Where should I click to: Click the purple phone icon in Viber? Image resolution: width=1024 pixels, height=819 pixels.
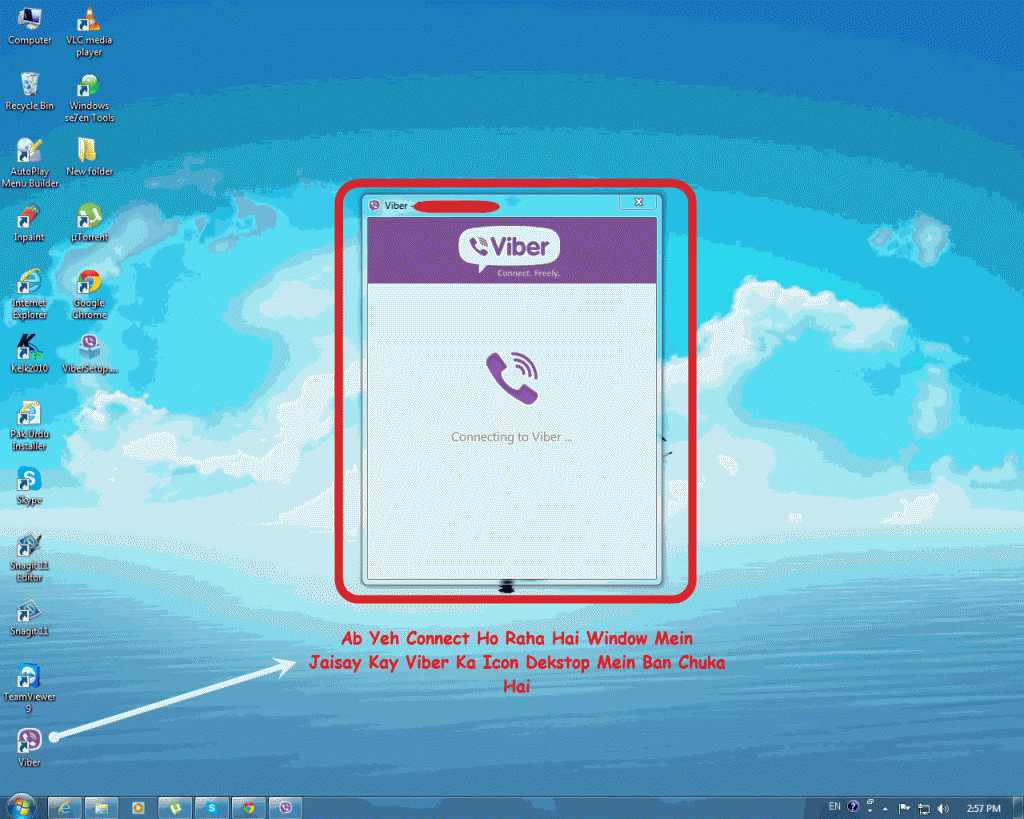coord(512,377)
